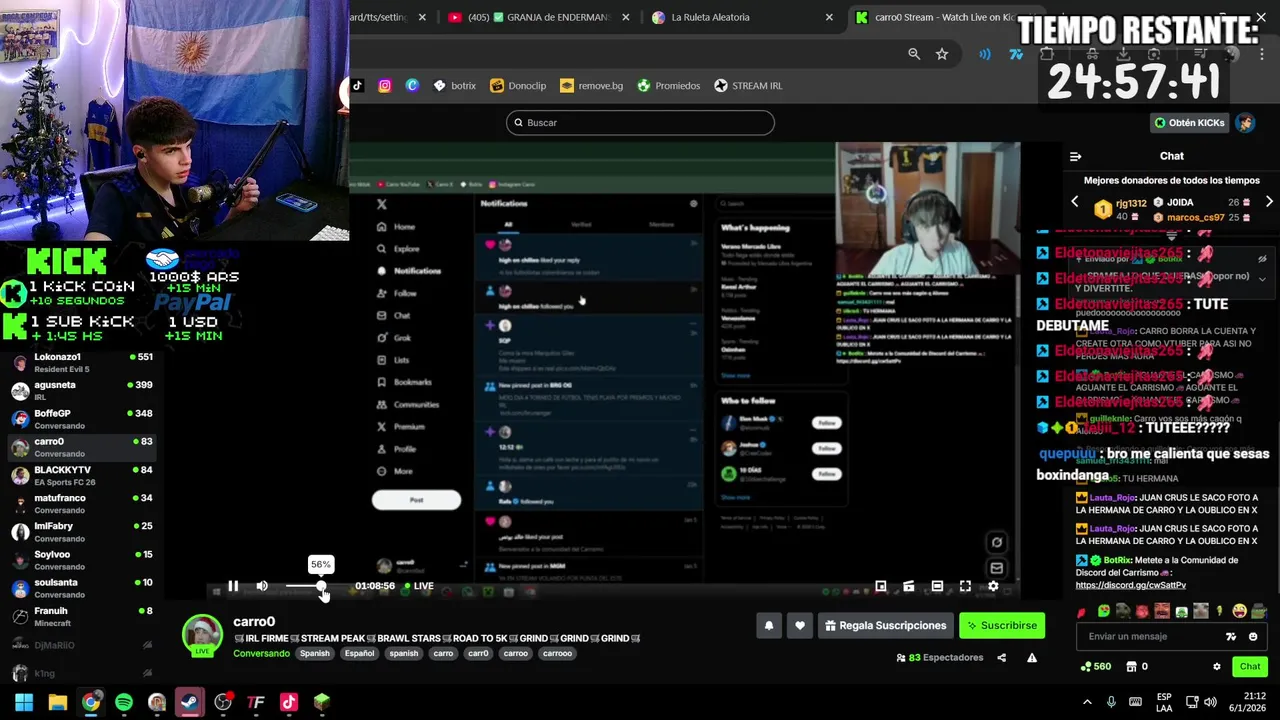
Task: Open TikTok app from taskbar
Action: 289,702
